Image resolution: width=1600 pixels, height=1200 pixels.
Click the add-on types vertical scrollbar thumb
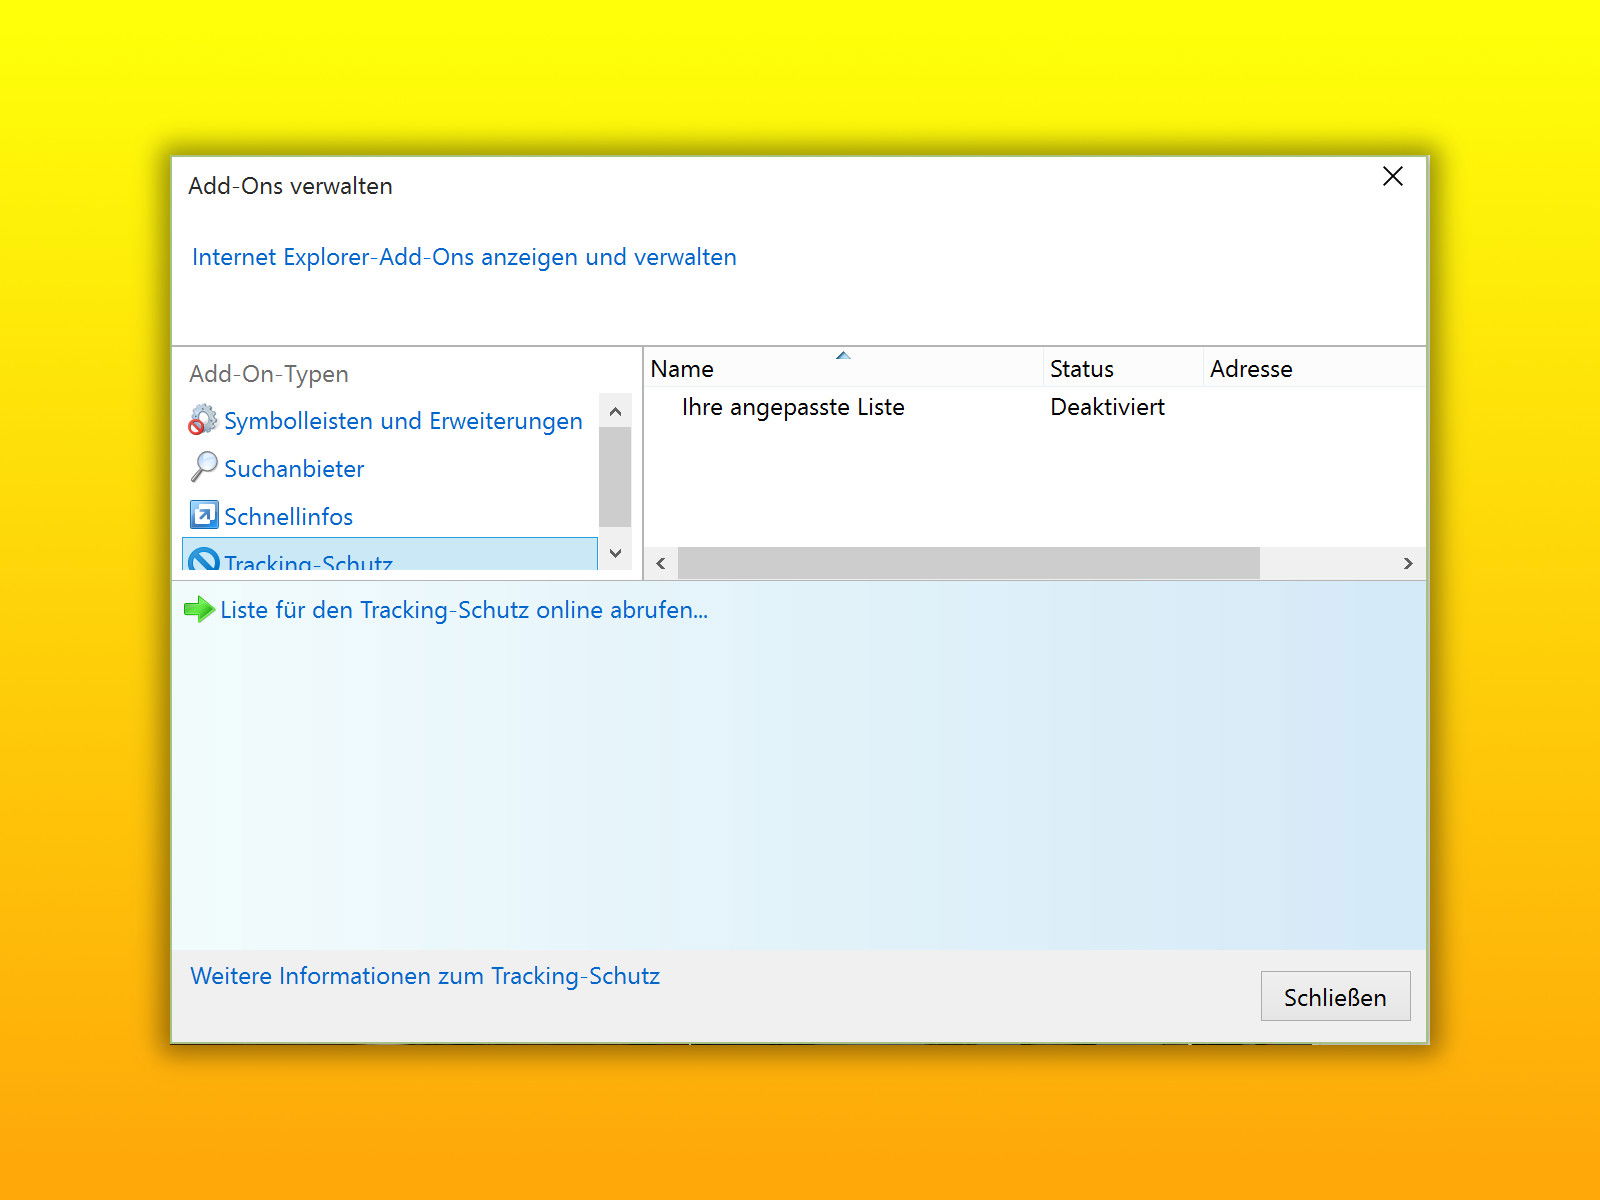tap(615, 476)
